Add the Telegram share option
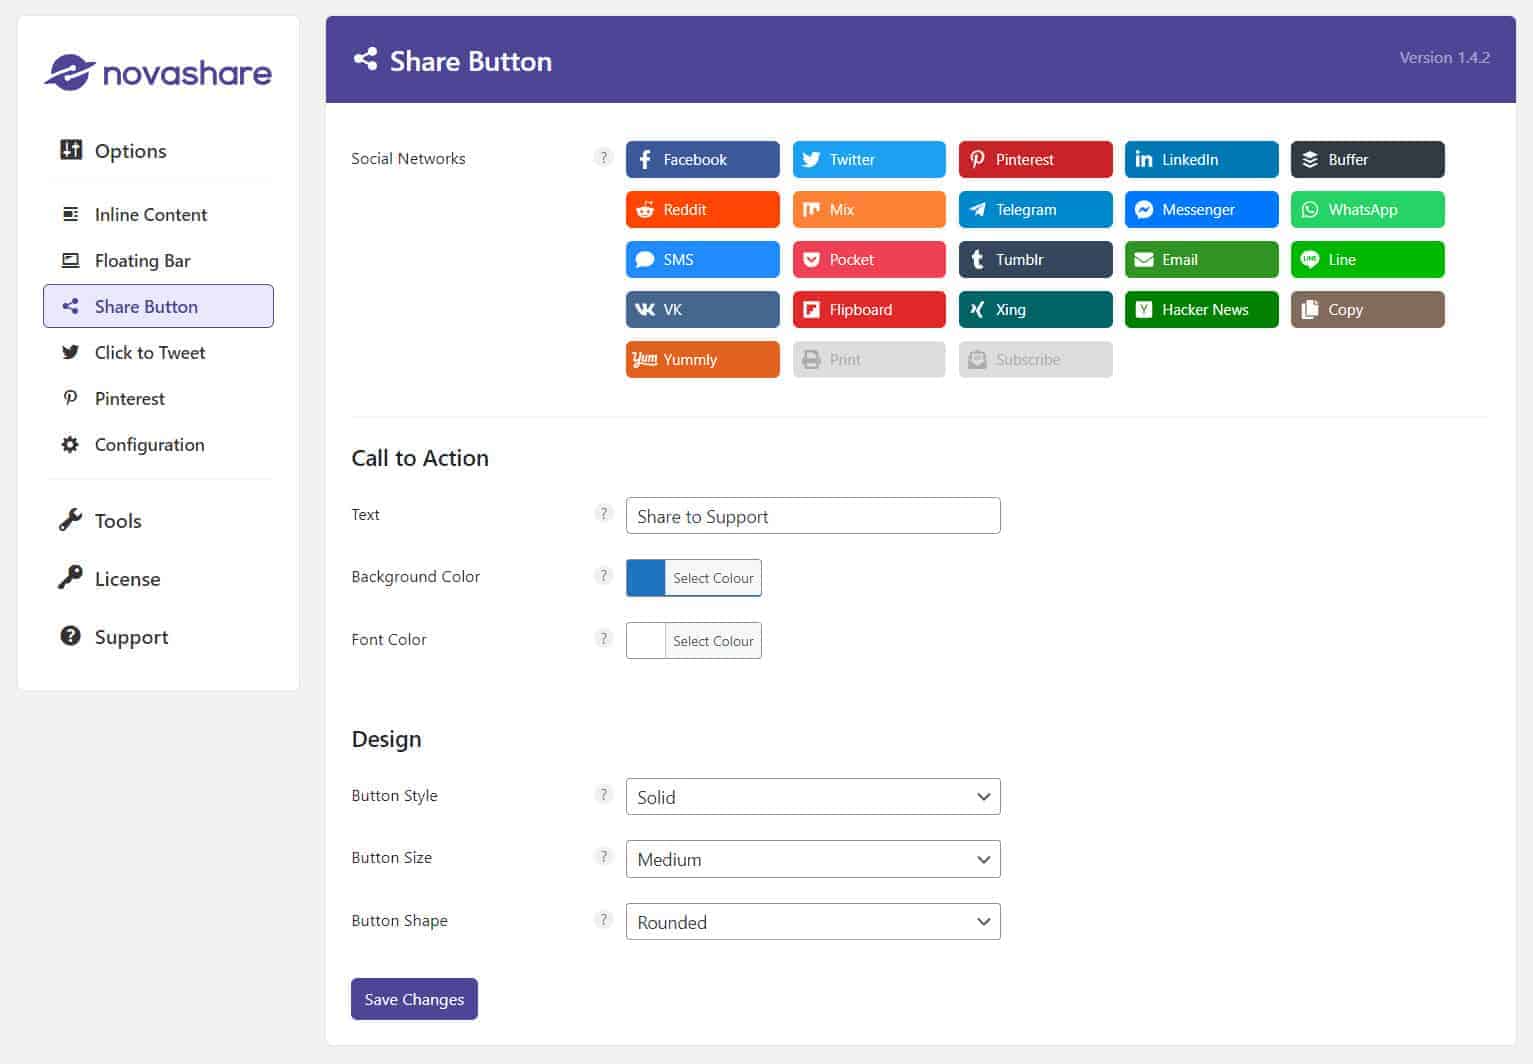1533x1064 pixels. click(x=1034, y=209)
